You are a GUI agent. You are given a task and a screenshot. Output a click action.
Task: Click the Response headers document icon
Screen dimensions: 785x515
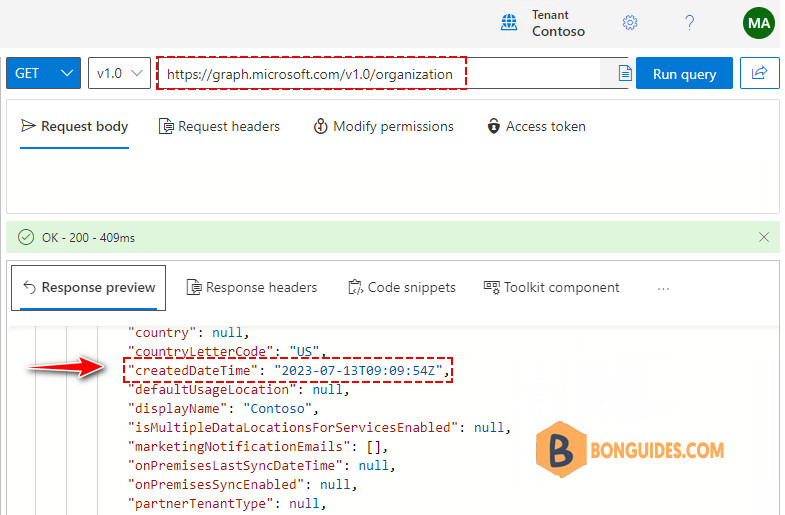(x=194, y=288)
